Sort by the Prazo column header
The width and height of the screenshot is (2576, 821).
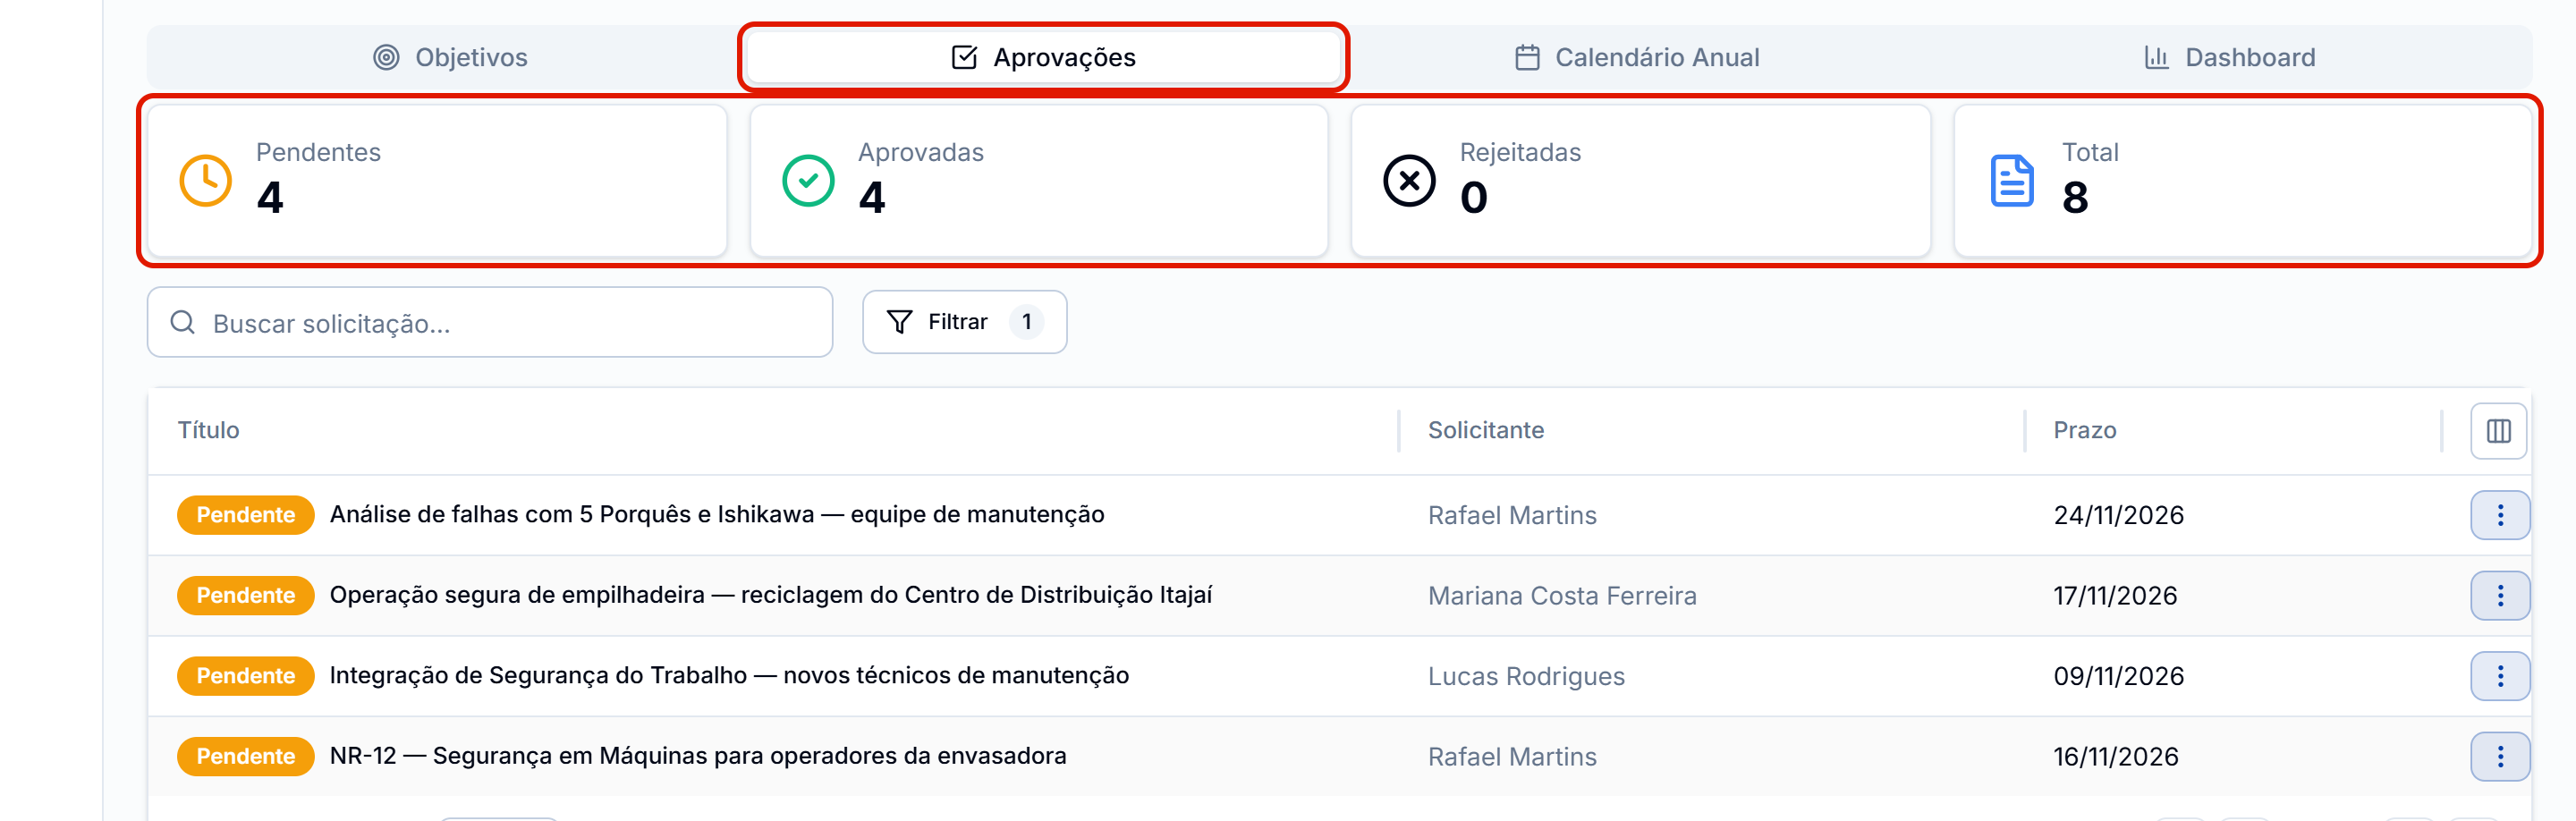[2084, 430]
